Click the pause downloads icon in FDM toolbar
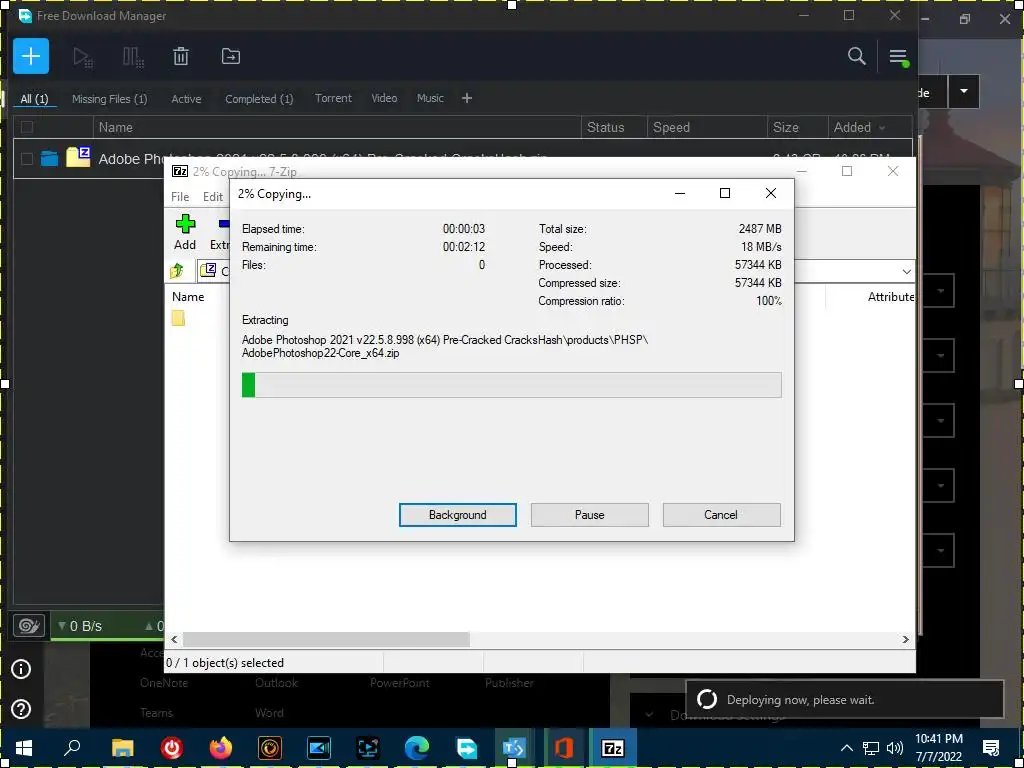This screenshot has height=768, width=1024. pos(133,57)
